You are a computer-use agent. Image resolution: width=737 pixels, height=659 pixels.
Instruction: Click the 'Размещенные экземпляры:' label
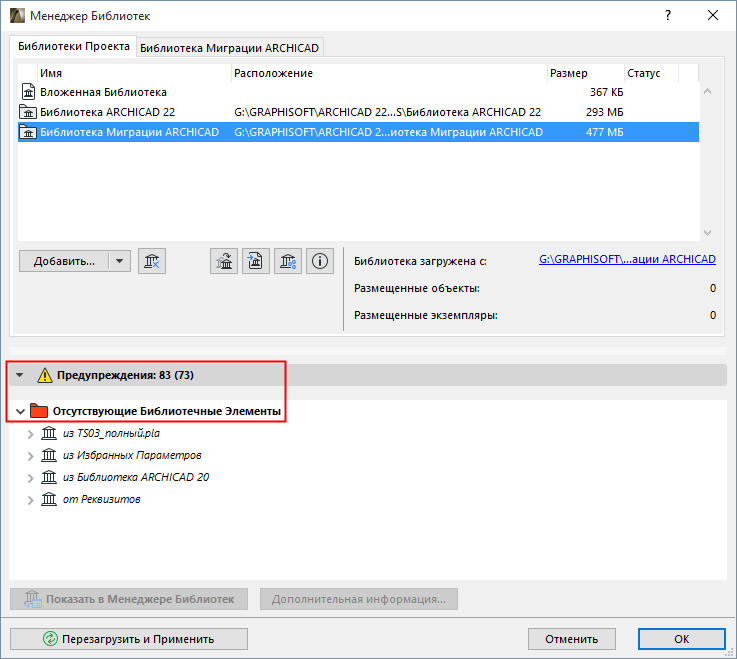click(425, 315)
